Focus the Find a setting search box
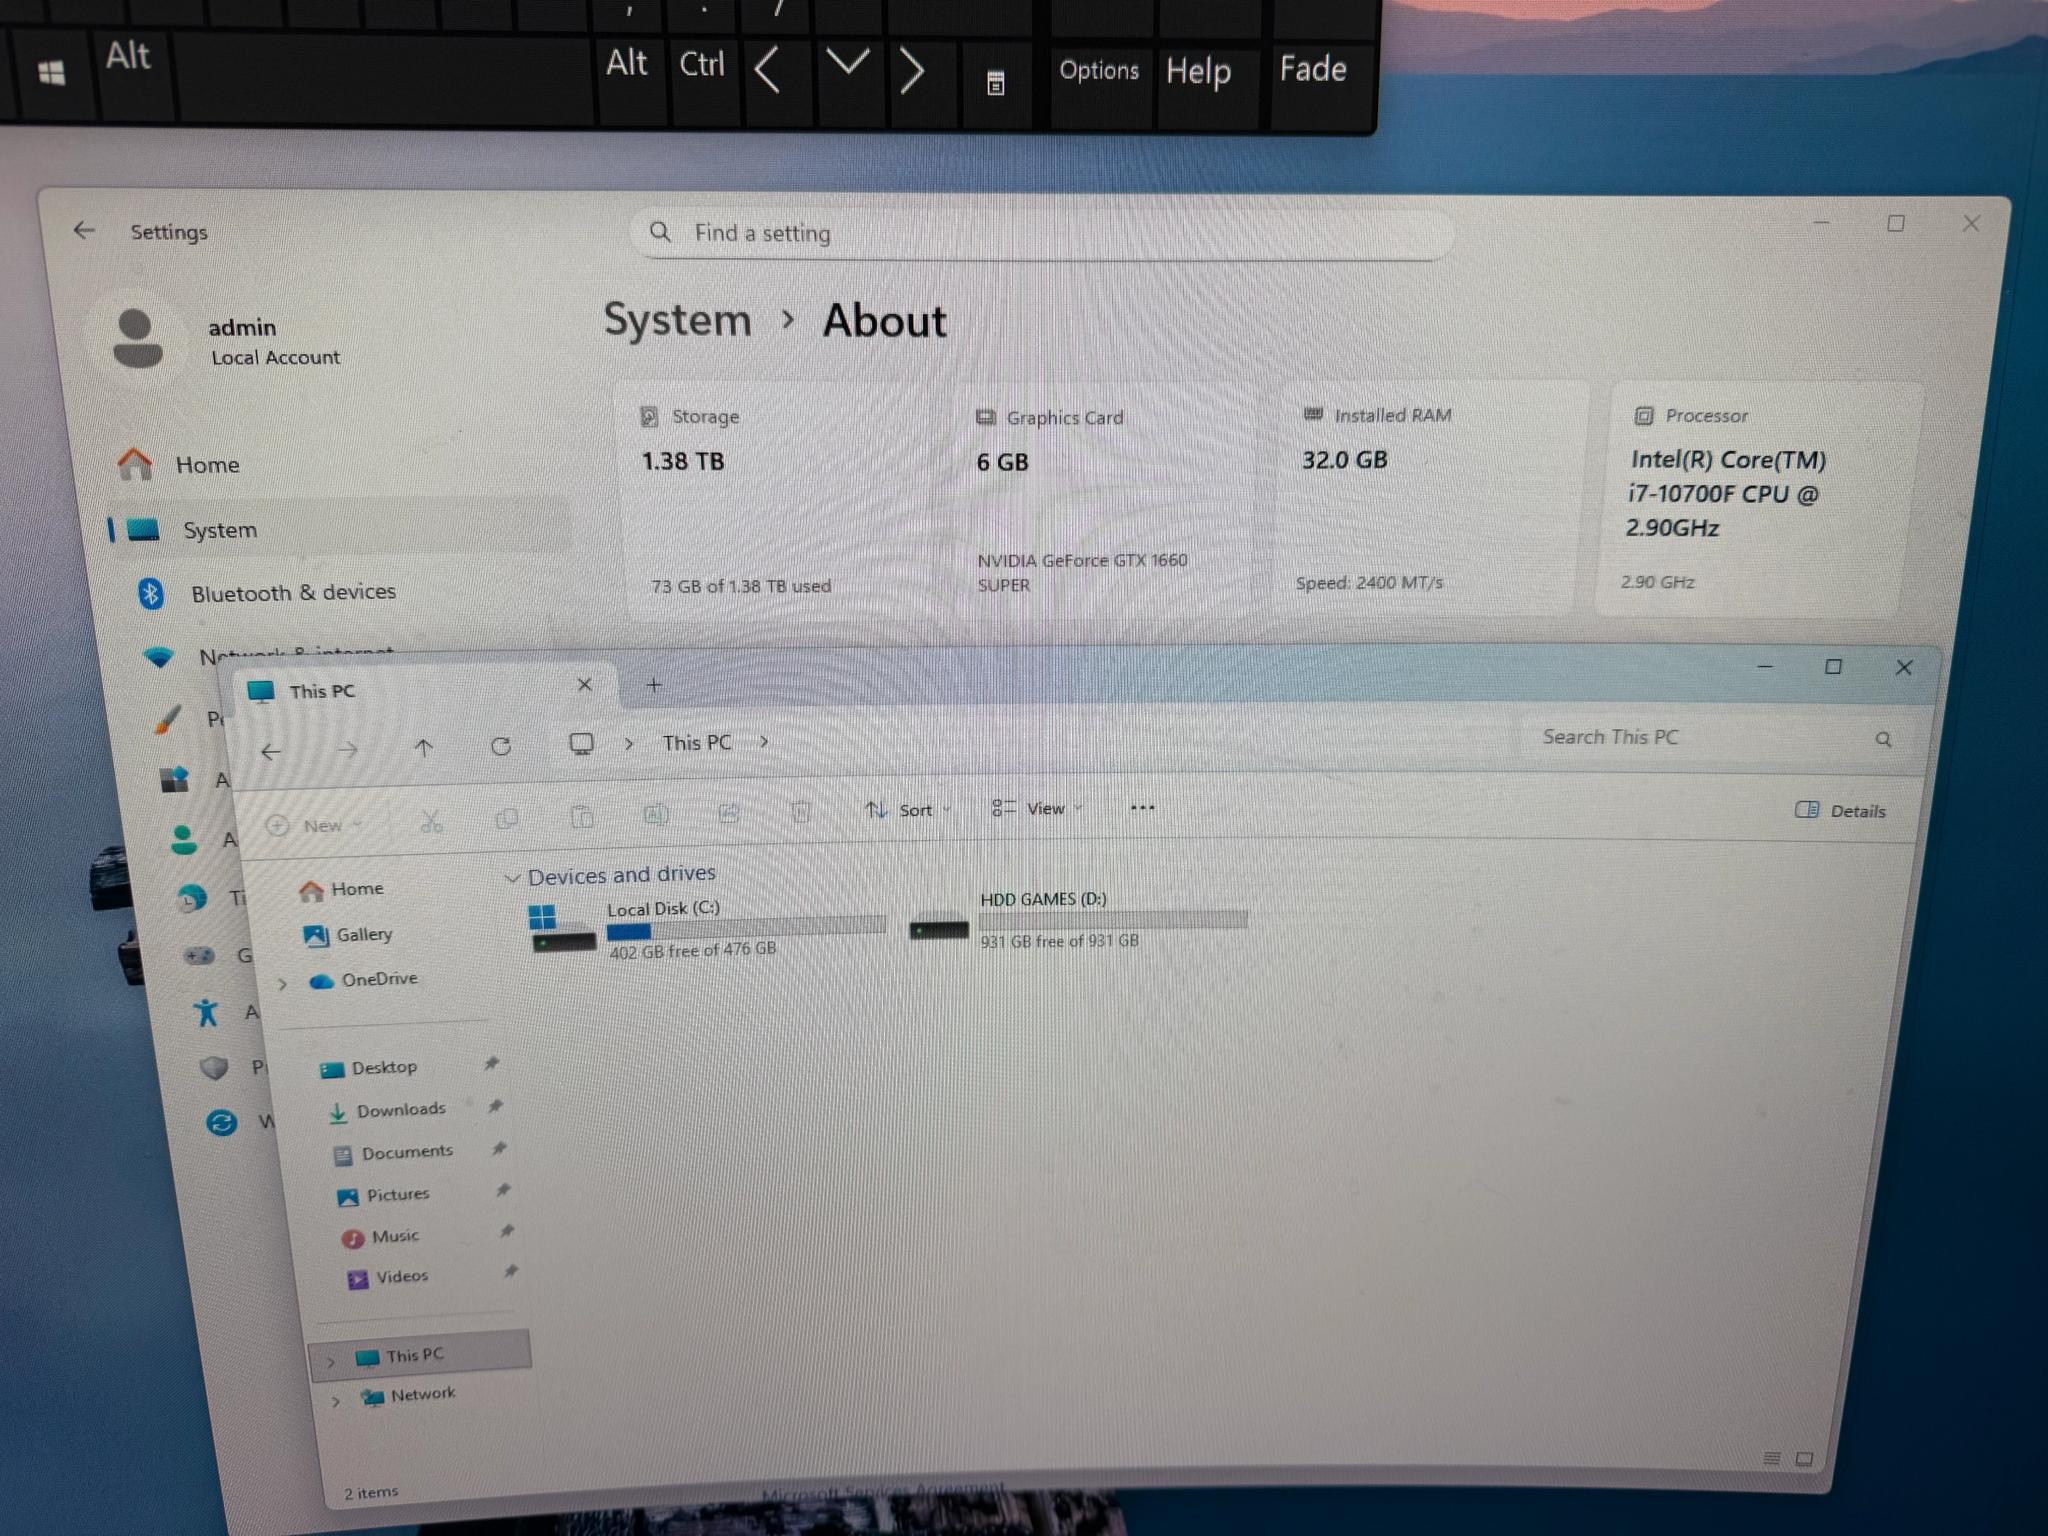2048x1536 pixels. (1040, 234)
